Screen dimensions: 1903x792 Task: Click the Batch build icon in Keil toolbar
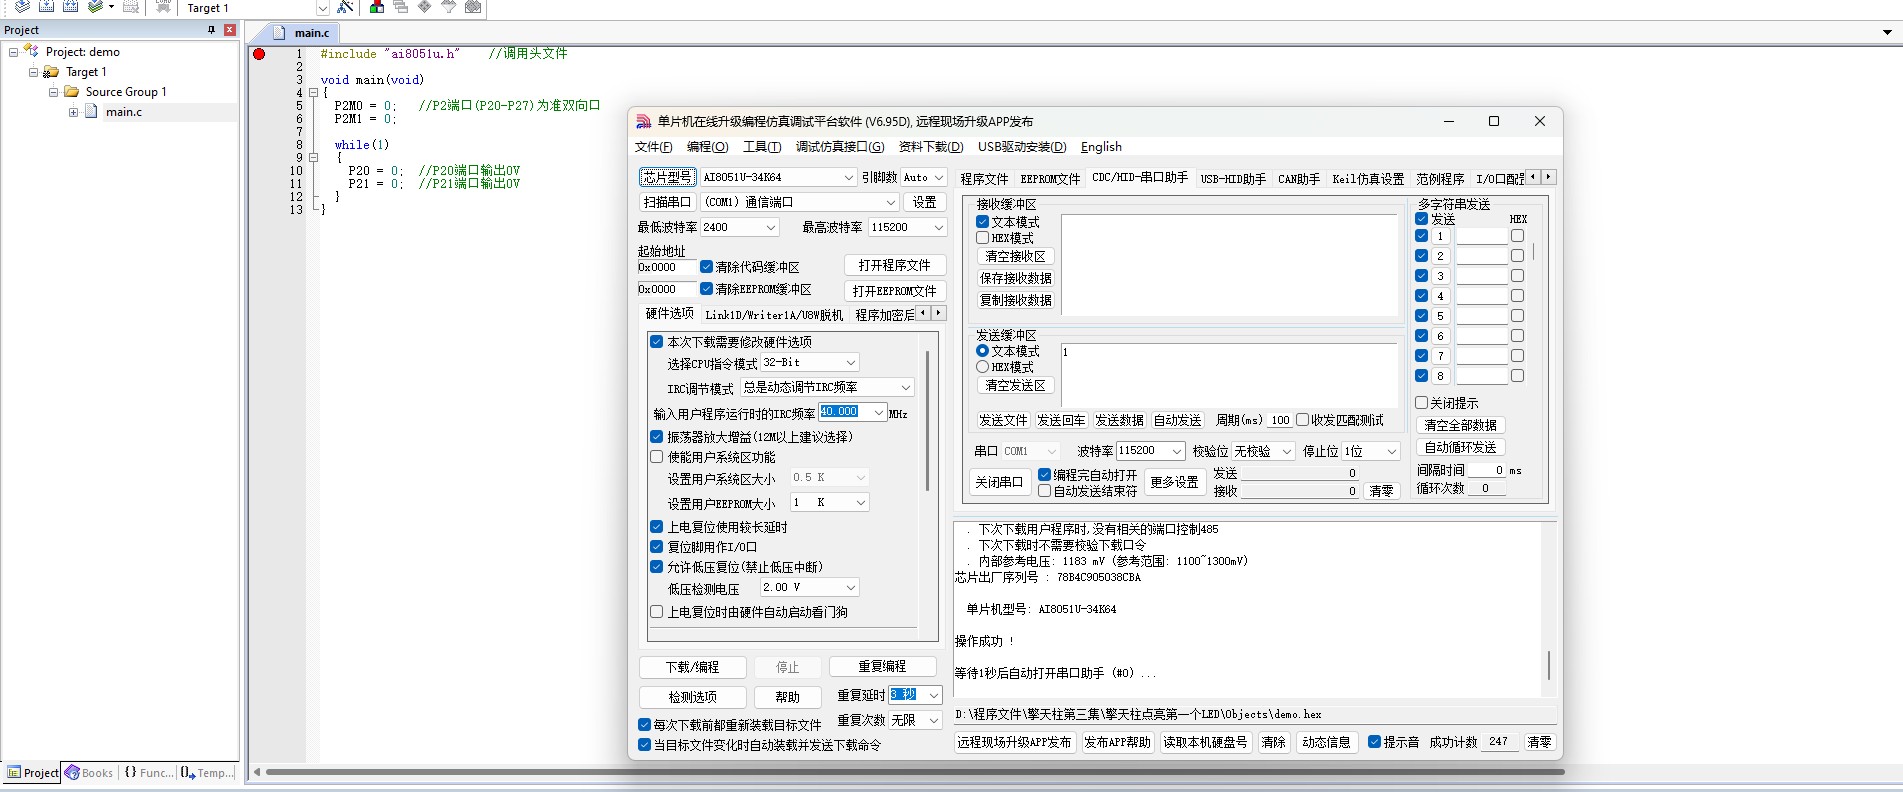(x=94, y=6)
